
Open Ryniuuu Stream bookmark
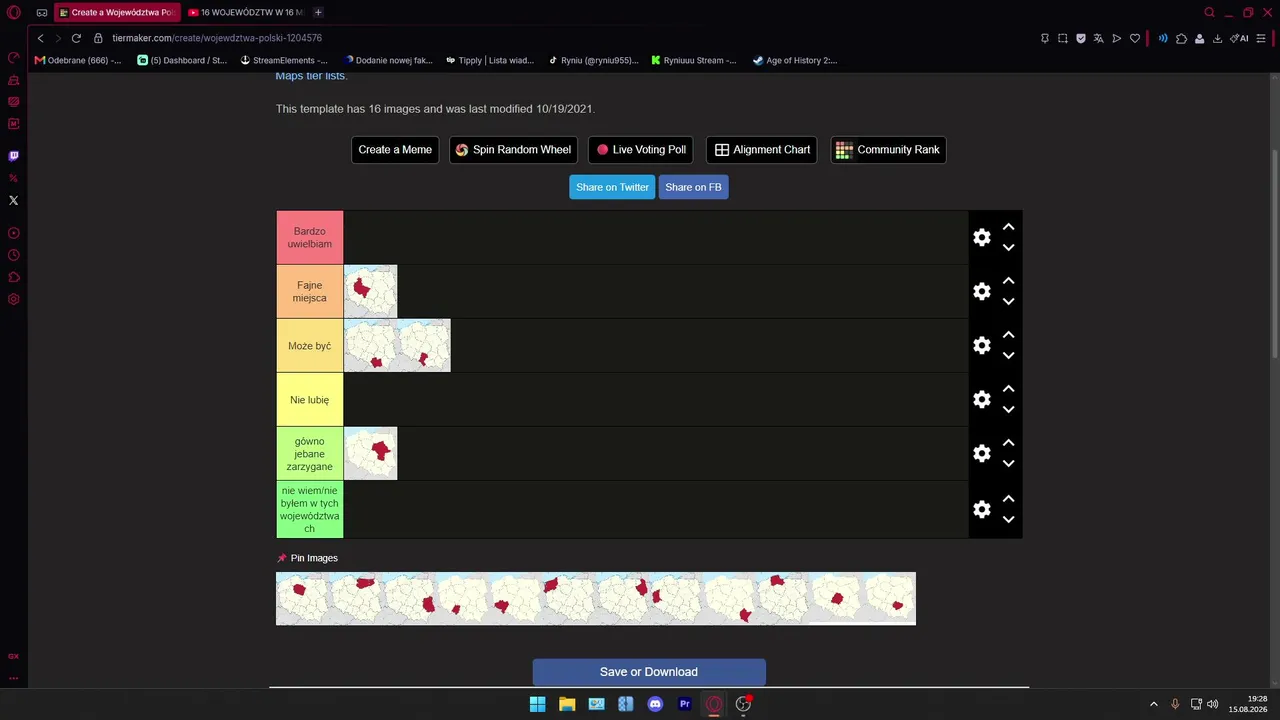click(694, 60)
